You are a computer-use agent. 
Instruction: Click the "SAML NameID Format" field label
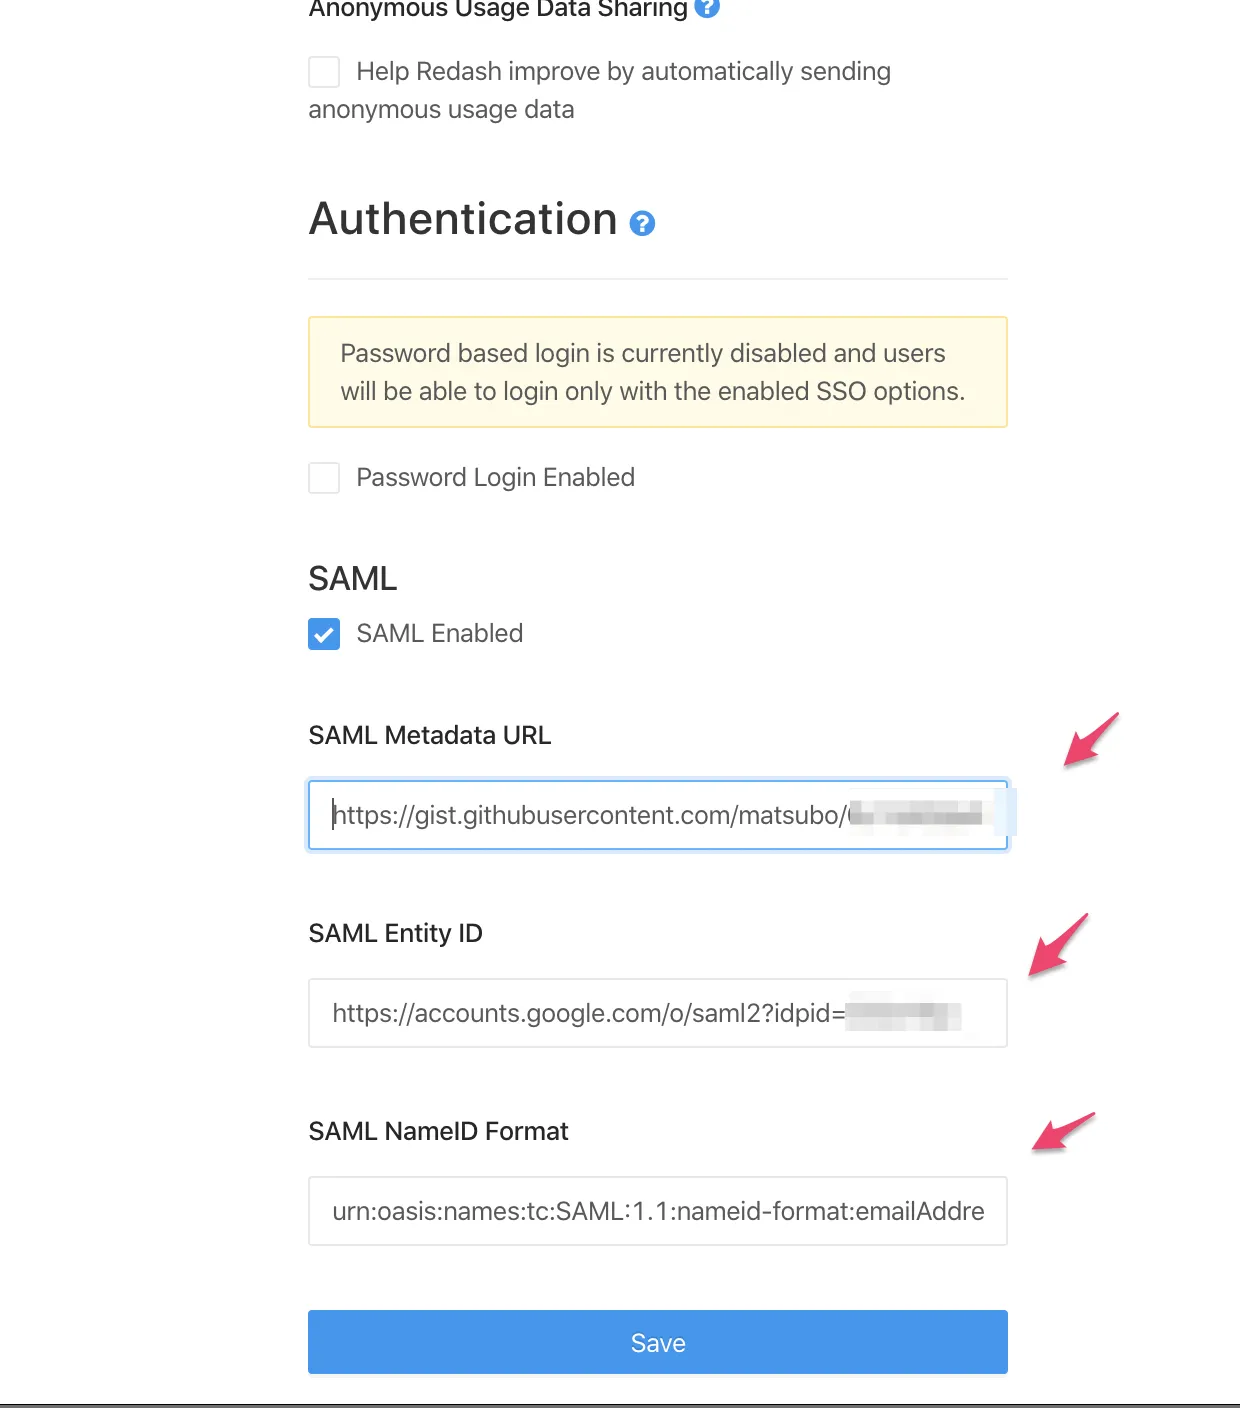(438, 1132)
